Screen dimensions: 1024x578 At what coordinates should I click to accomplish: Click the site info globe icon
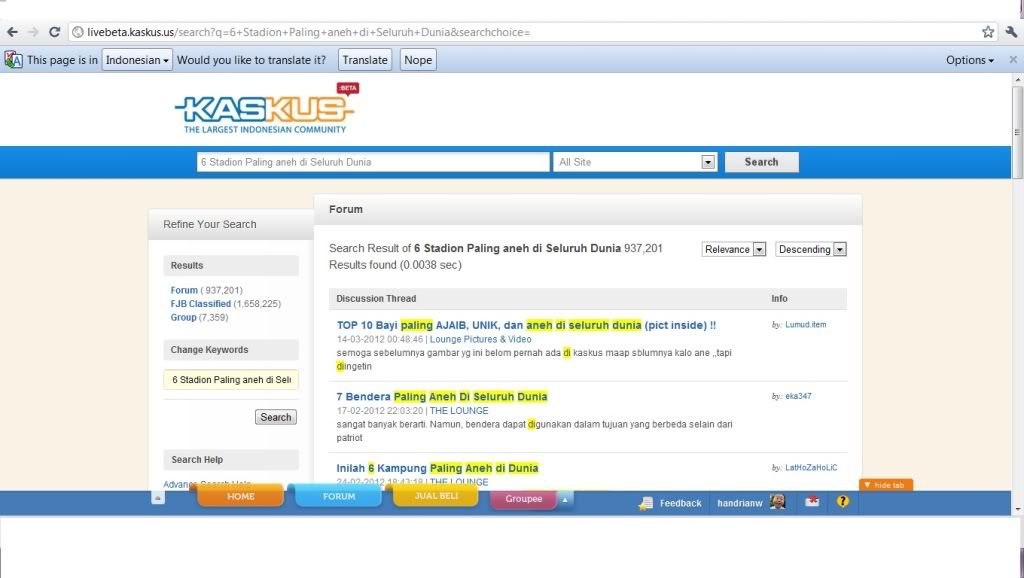pyautogui.click(x=78, y=32)
